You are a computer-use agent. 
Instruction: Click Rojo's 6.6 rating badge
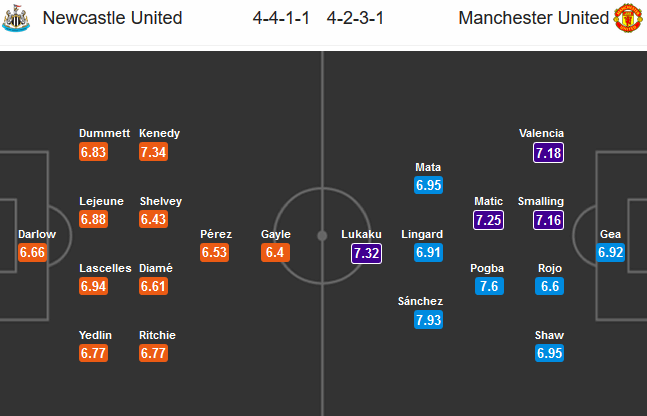[549, 287]
